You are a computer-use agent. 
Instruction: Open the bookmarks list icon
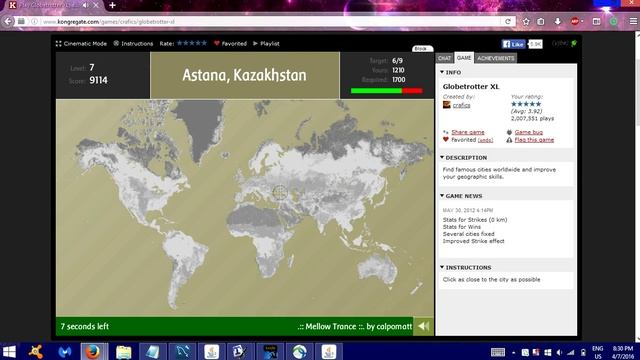point(541,22)
